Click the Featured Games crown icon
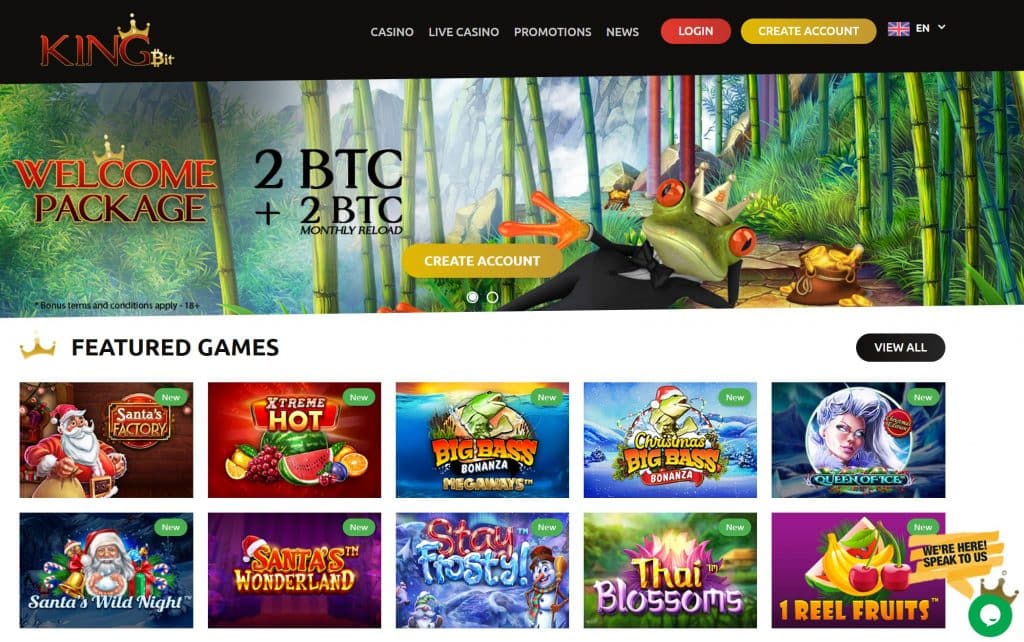 (x=38, y=345)
